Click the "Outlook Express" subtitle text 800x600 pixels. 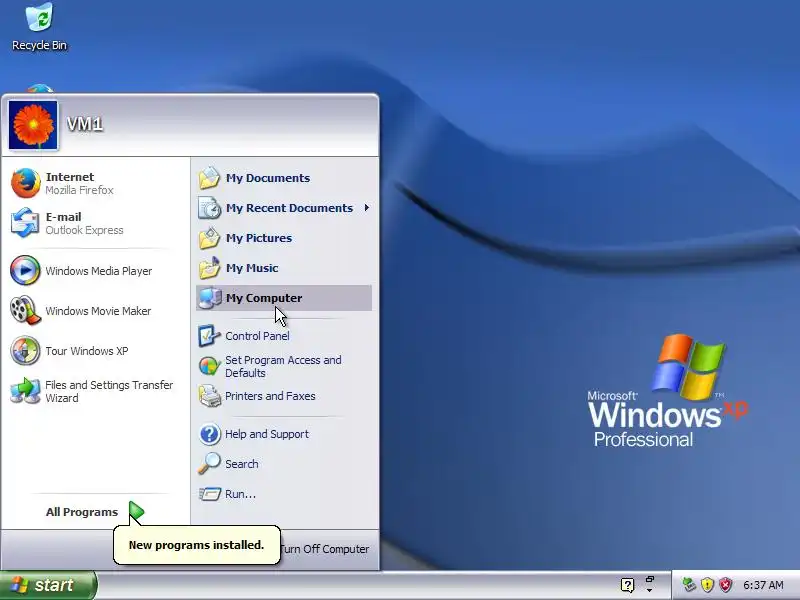click(x=84, y=230)
